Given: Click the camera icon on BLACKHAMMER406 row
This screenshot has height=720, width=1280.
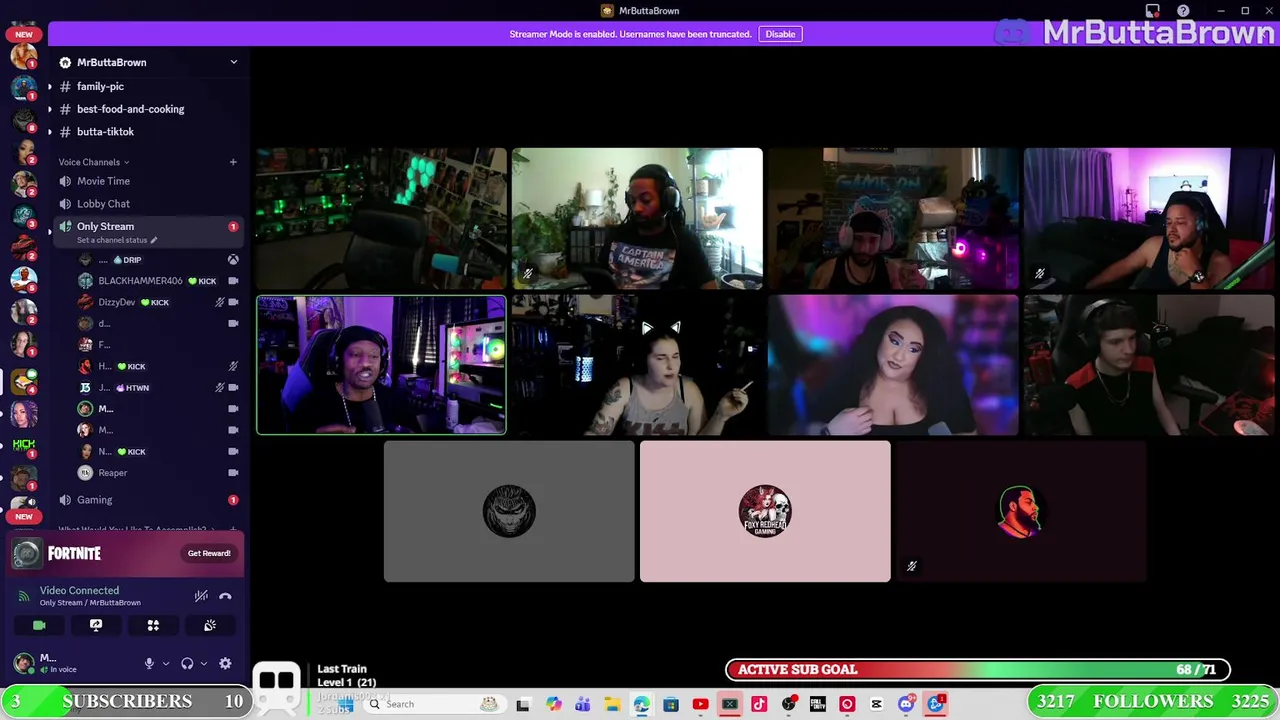Looking at the screenshot, I should click(x=233, y=281).
